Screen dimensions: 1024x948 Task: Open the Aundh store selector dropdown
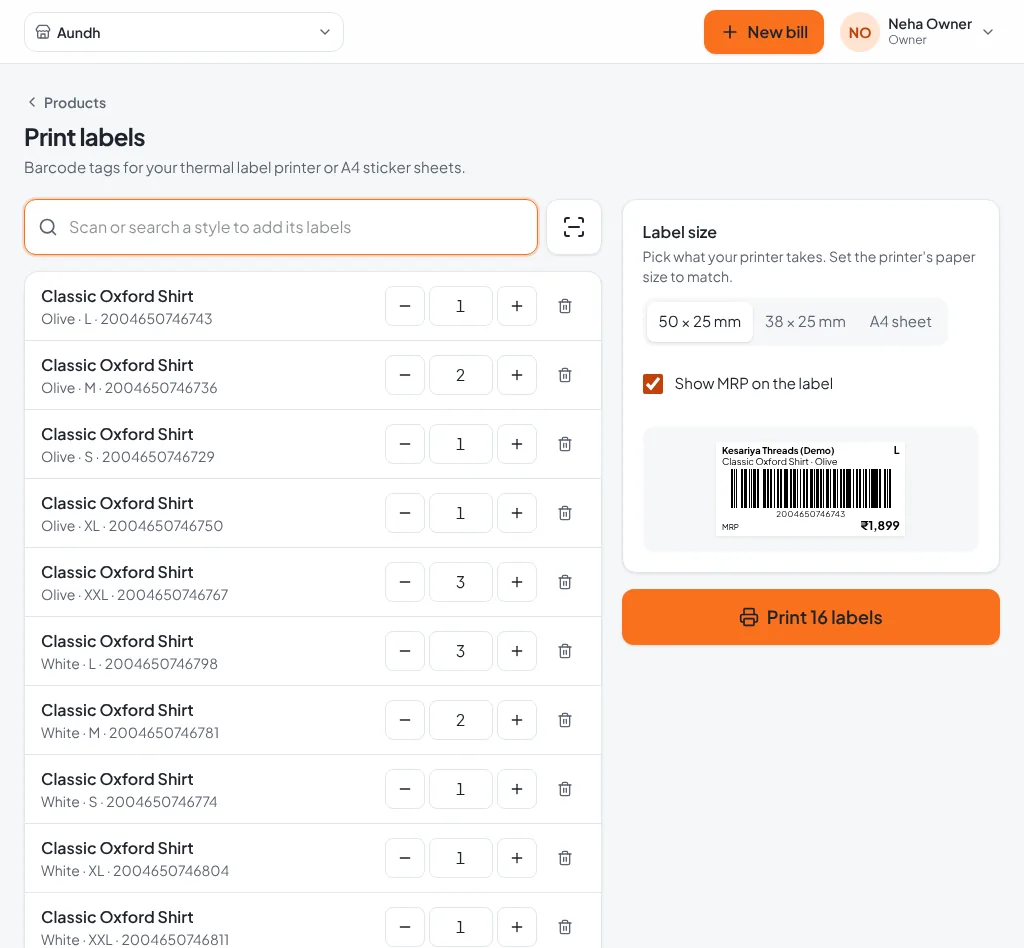[x=184, y=32]
